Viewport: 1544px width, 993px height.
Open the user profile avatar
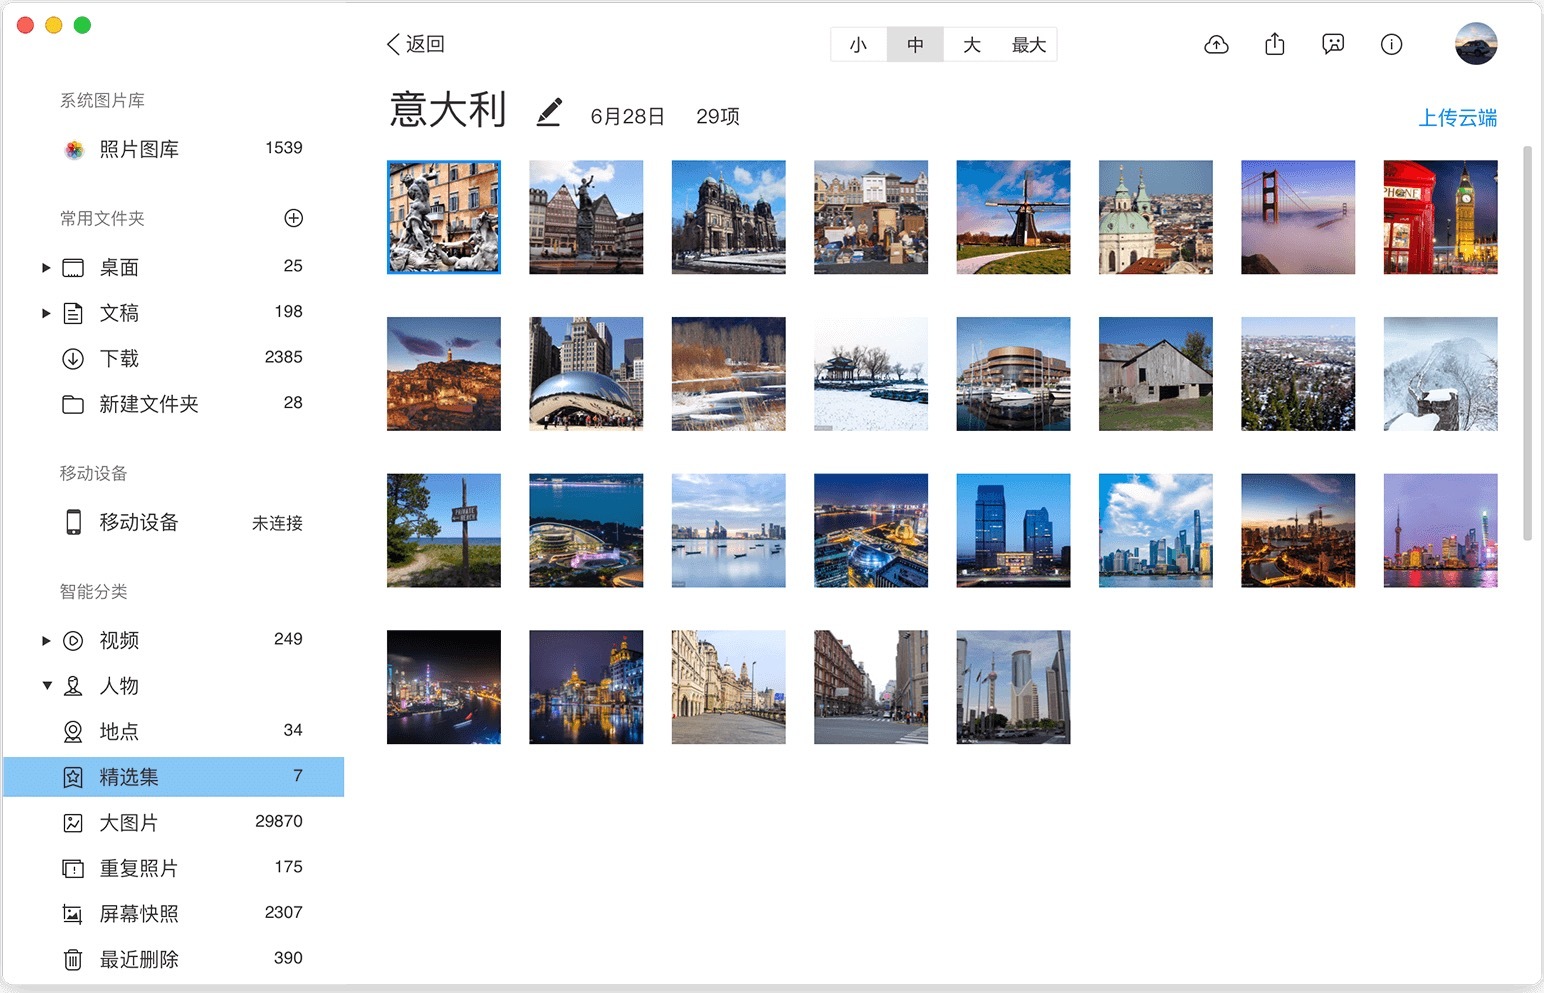tap(1475, 44)
